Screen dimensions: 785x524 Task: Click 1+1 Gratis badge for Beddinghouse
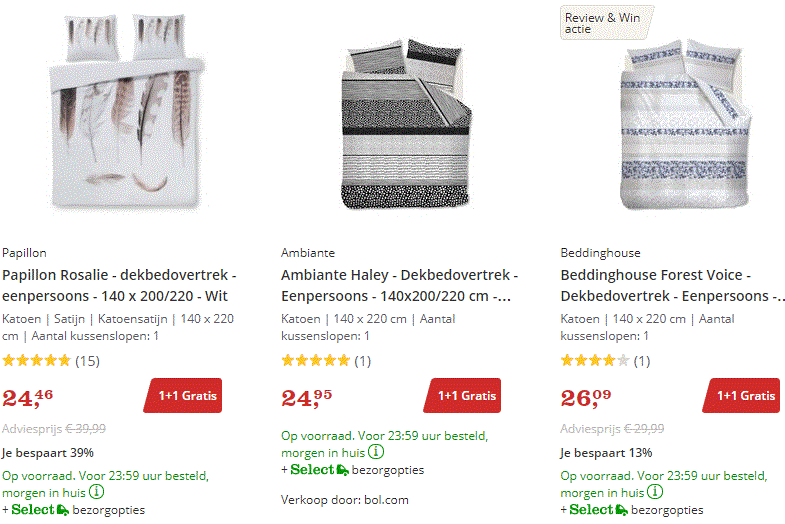744,395
